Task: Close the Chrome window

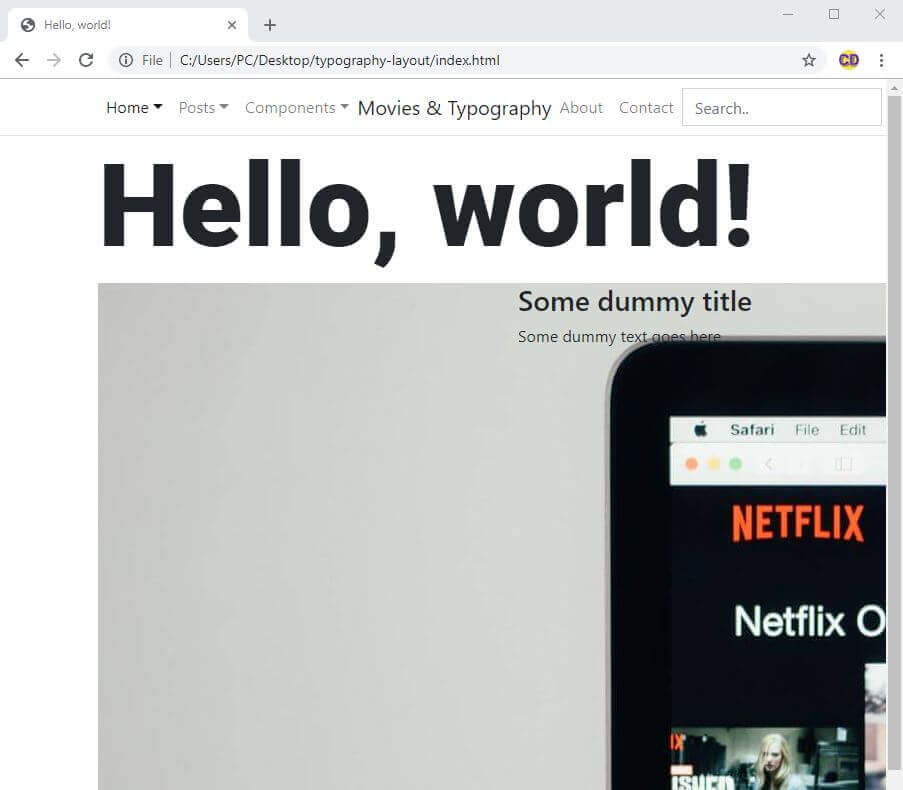Action: point(879,14)
